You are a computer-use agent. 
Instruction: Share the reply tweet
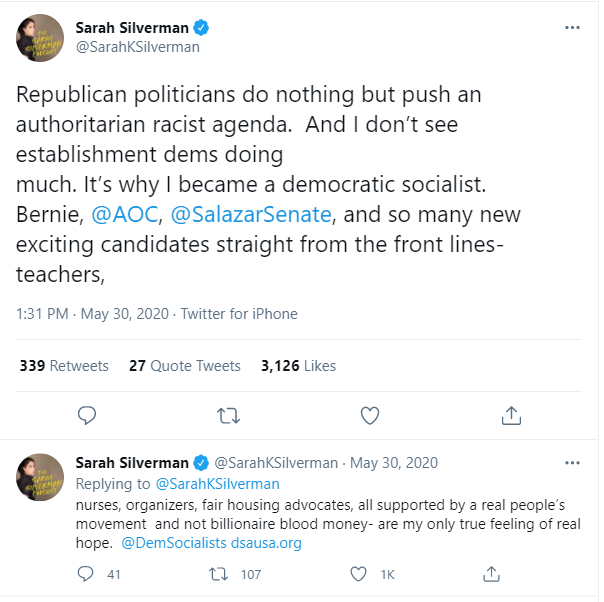coord(491,574)
